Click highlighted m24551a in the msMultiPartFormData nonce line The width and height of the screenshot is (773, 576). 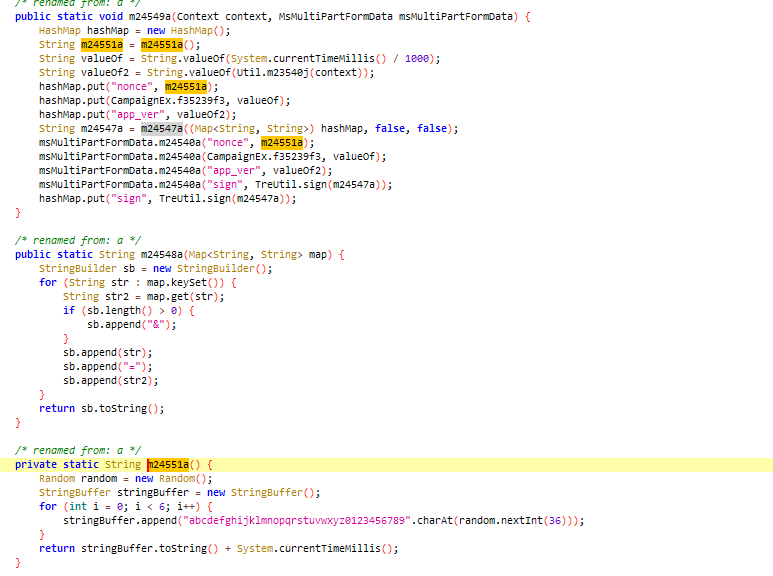(282, 143)
